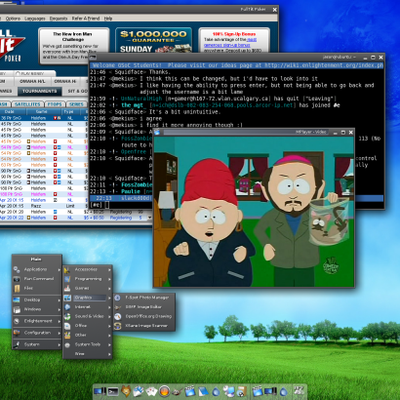400x400 pixels.
Task: Open Languages menu in Full Tilt Poker
Action: (35, 18)
